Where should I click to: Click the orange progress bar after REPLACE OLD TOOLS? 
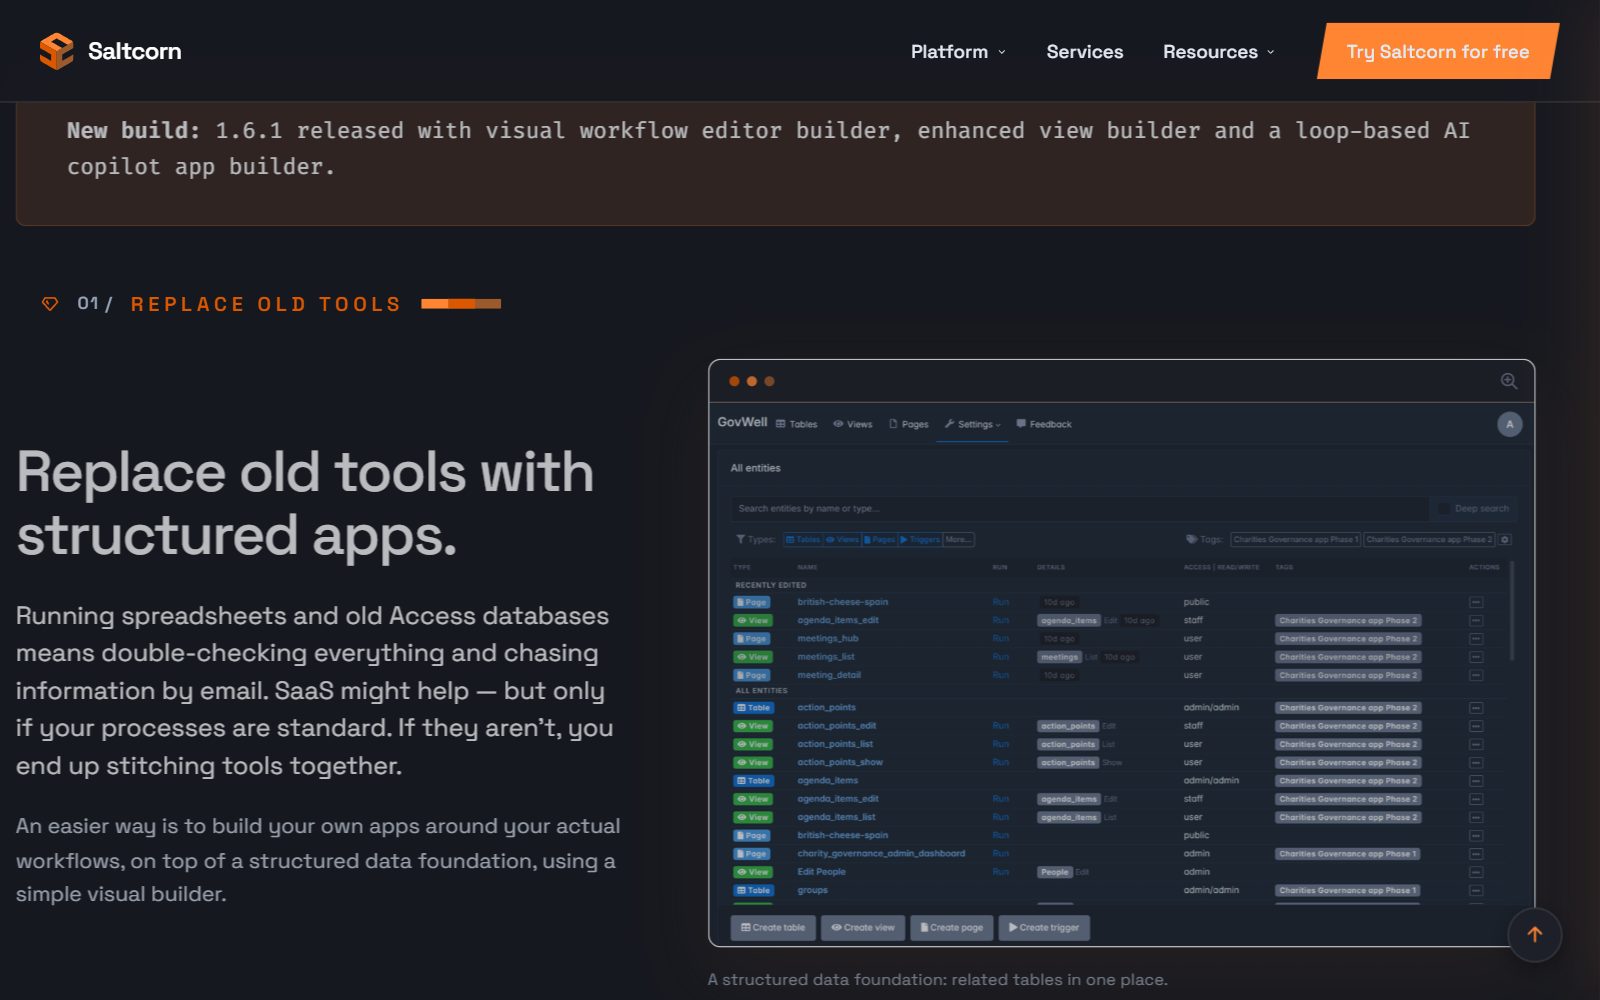[461, 304]
